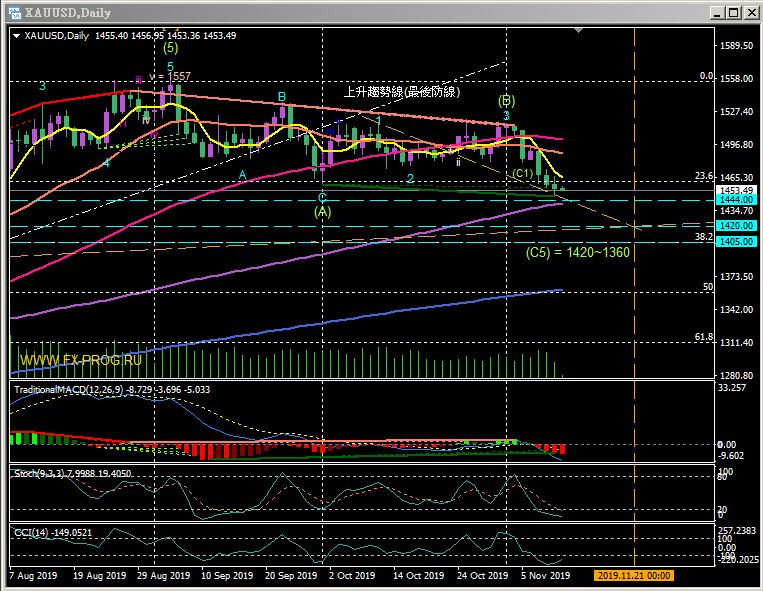Click the 23.6 Fibonacci level label

703,176
